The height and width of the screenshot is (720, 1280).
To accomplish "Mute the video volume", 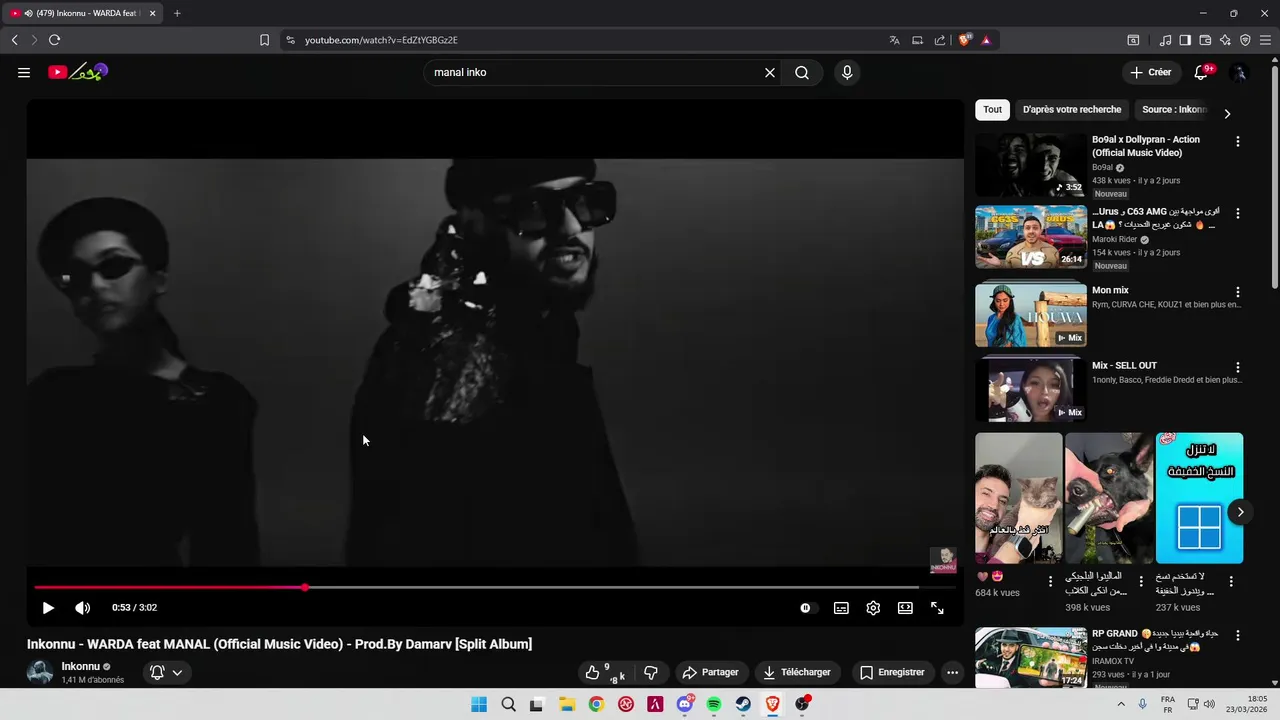I will (x=82, y=607).
